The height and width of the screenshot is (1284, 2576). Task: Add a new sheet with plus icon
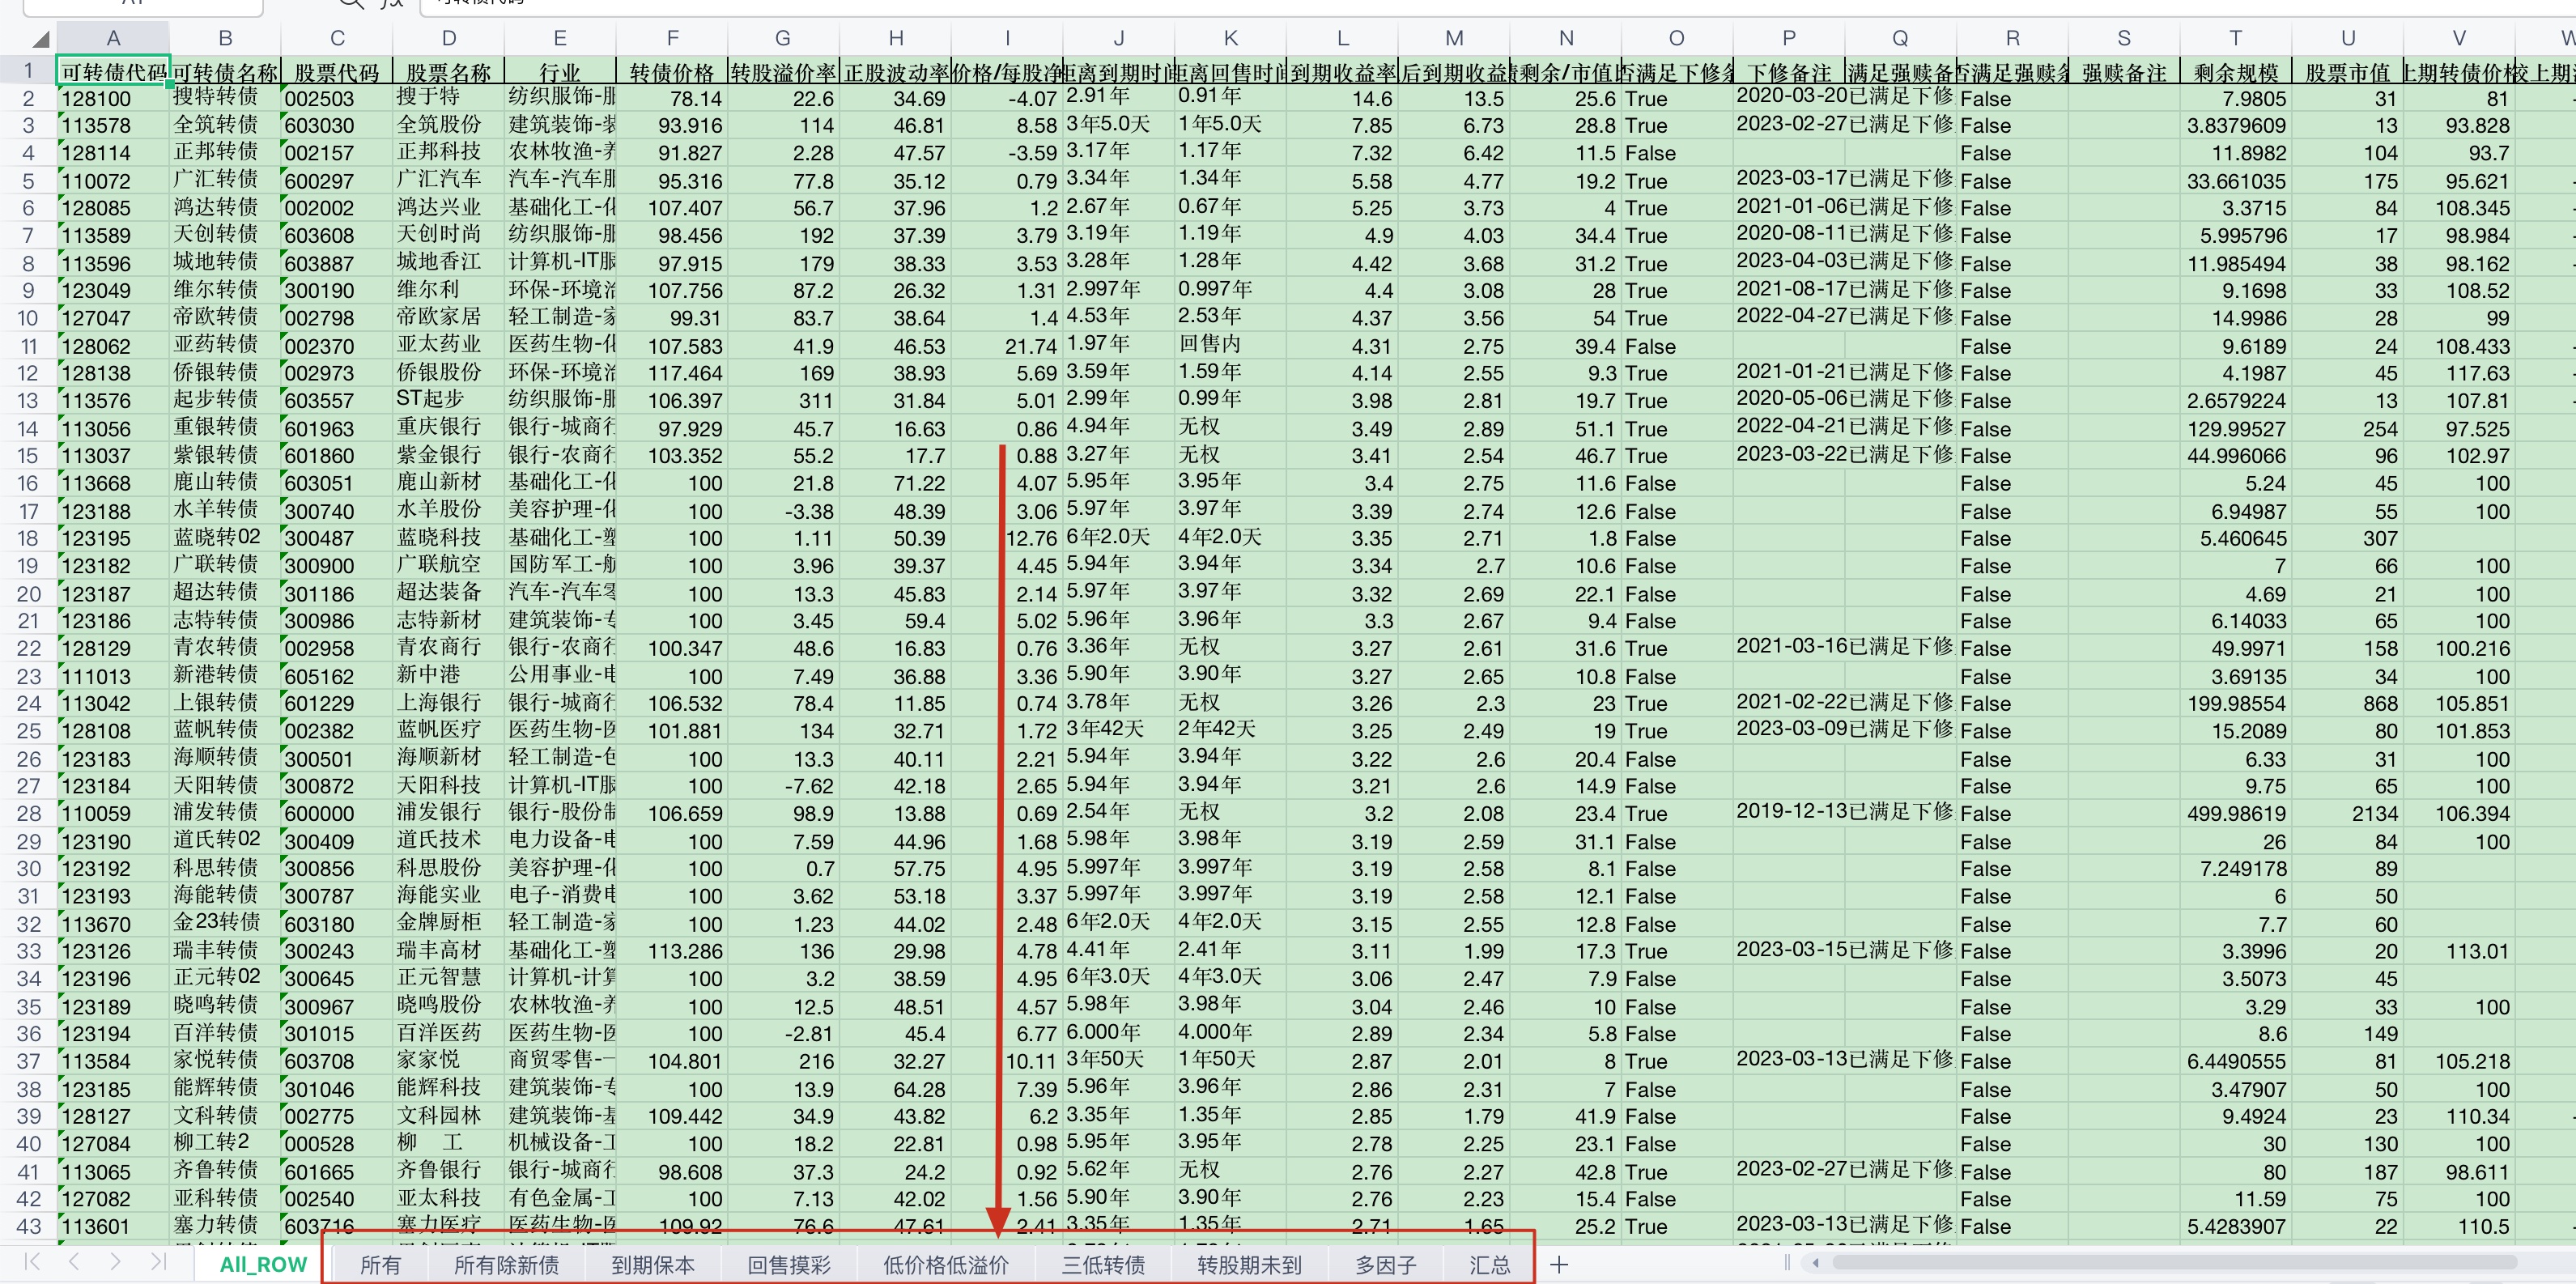pos(1558,1265)
